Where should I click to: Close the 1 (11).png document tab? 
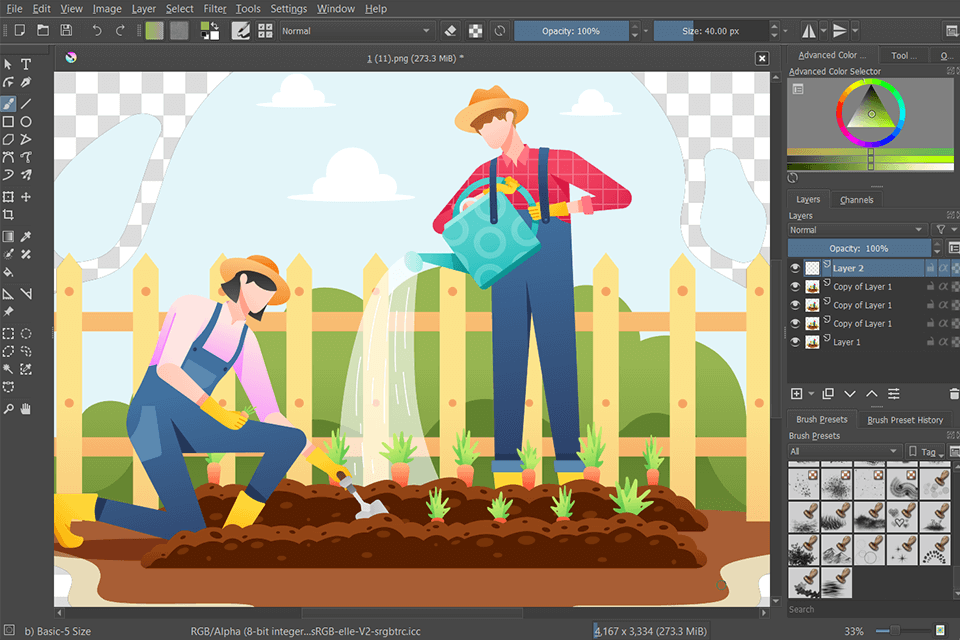(x=762, y=58)
